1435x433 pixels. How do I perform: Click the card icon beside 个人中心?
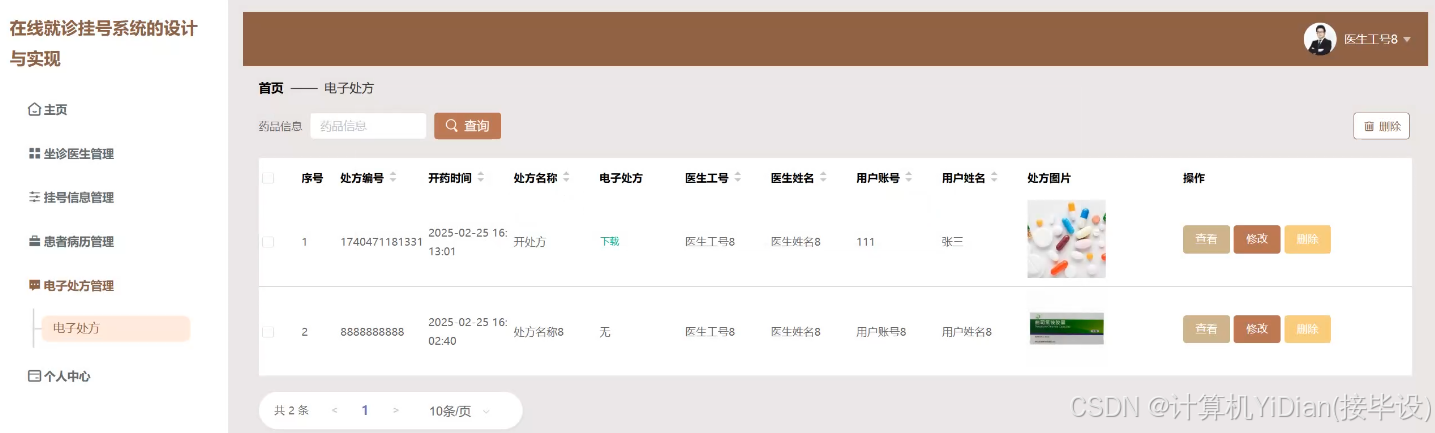[34, 377]
